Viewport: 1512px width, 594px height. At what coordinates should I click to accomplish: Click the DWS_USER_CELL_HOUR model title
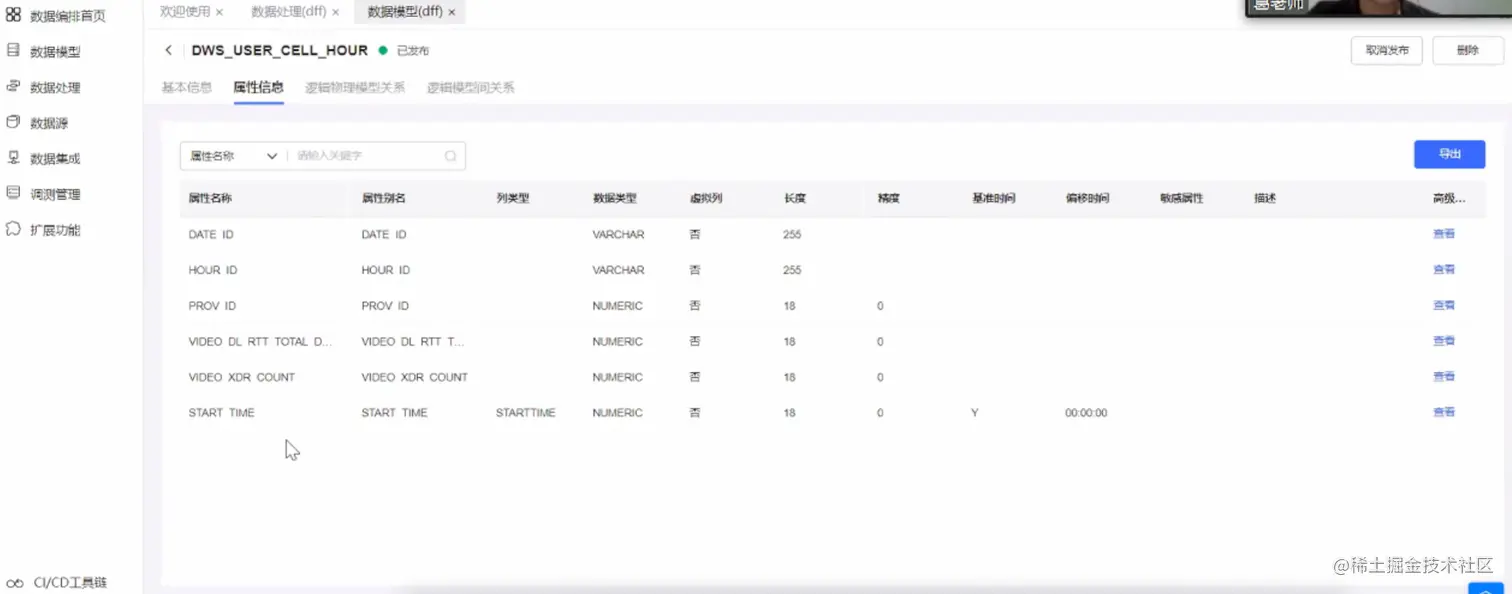tap(279, 50)
